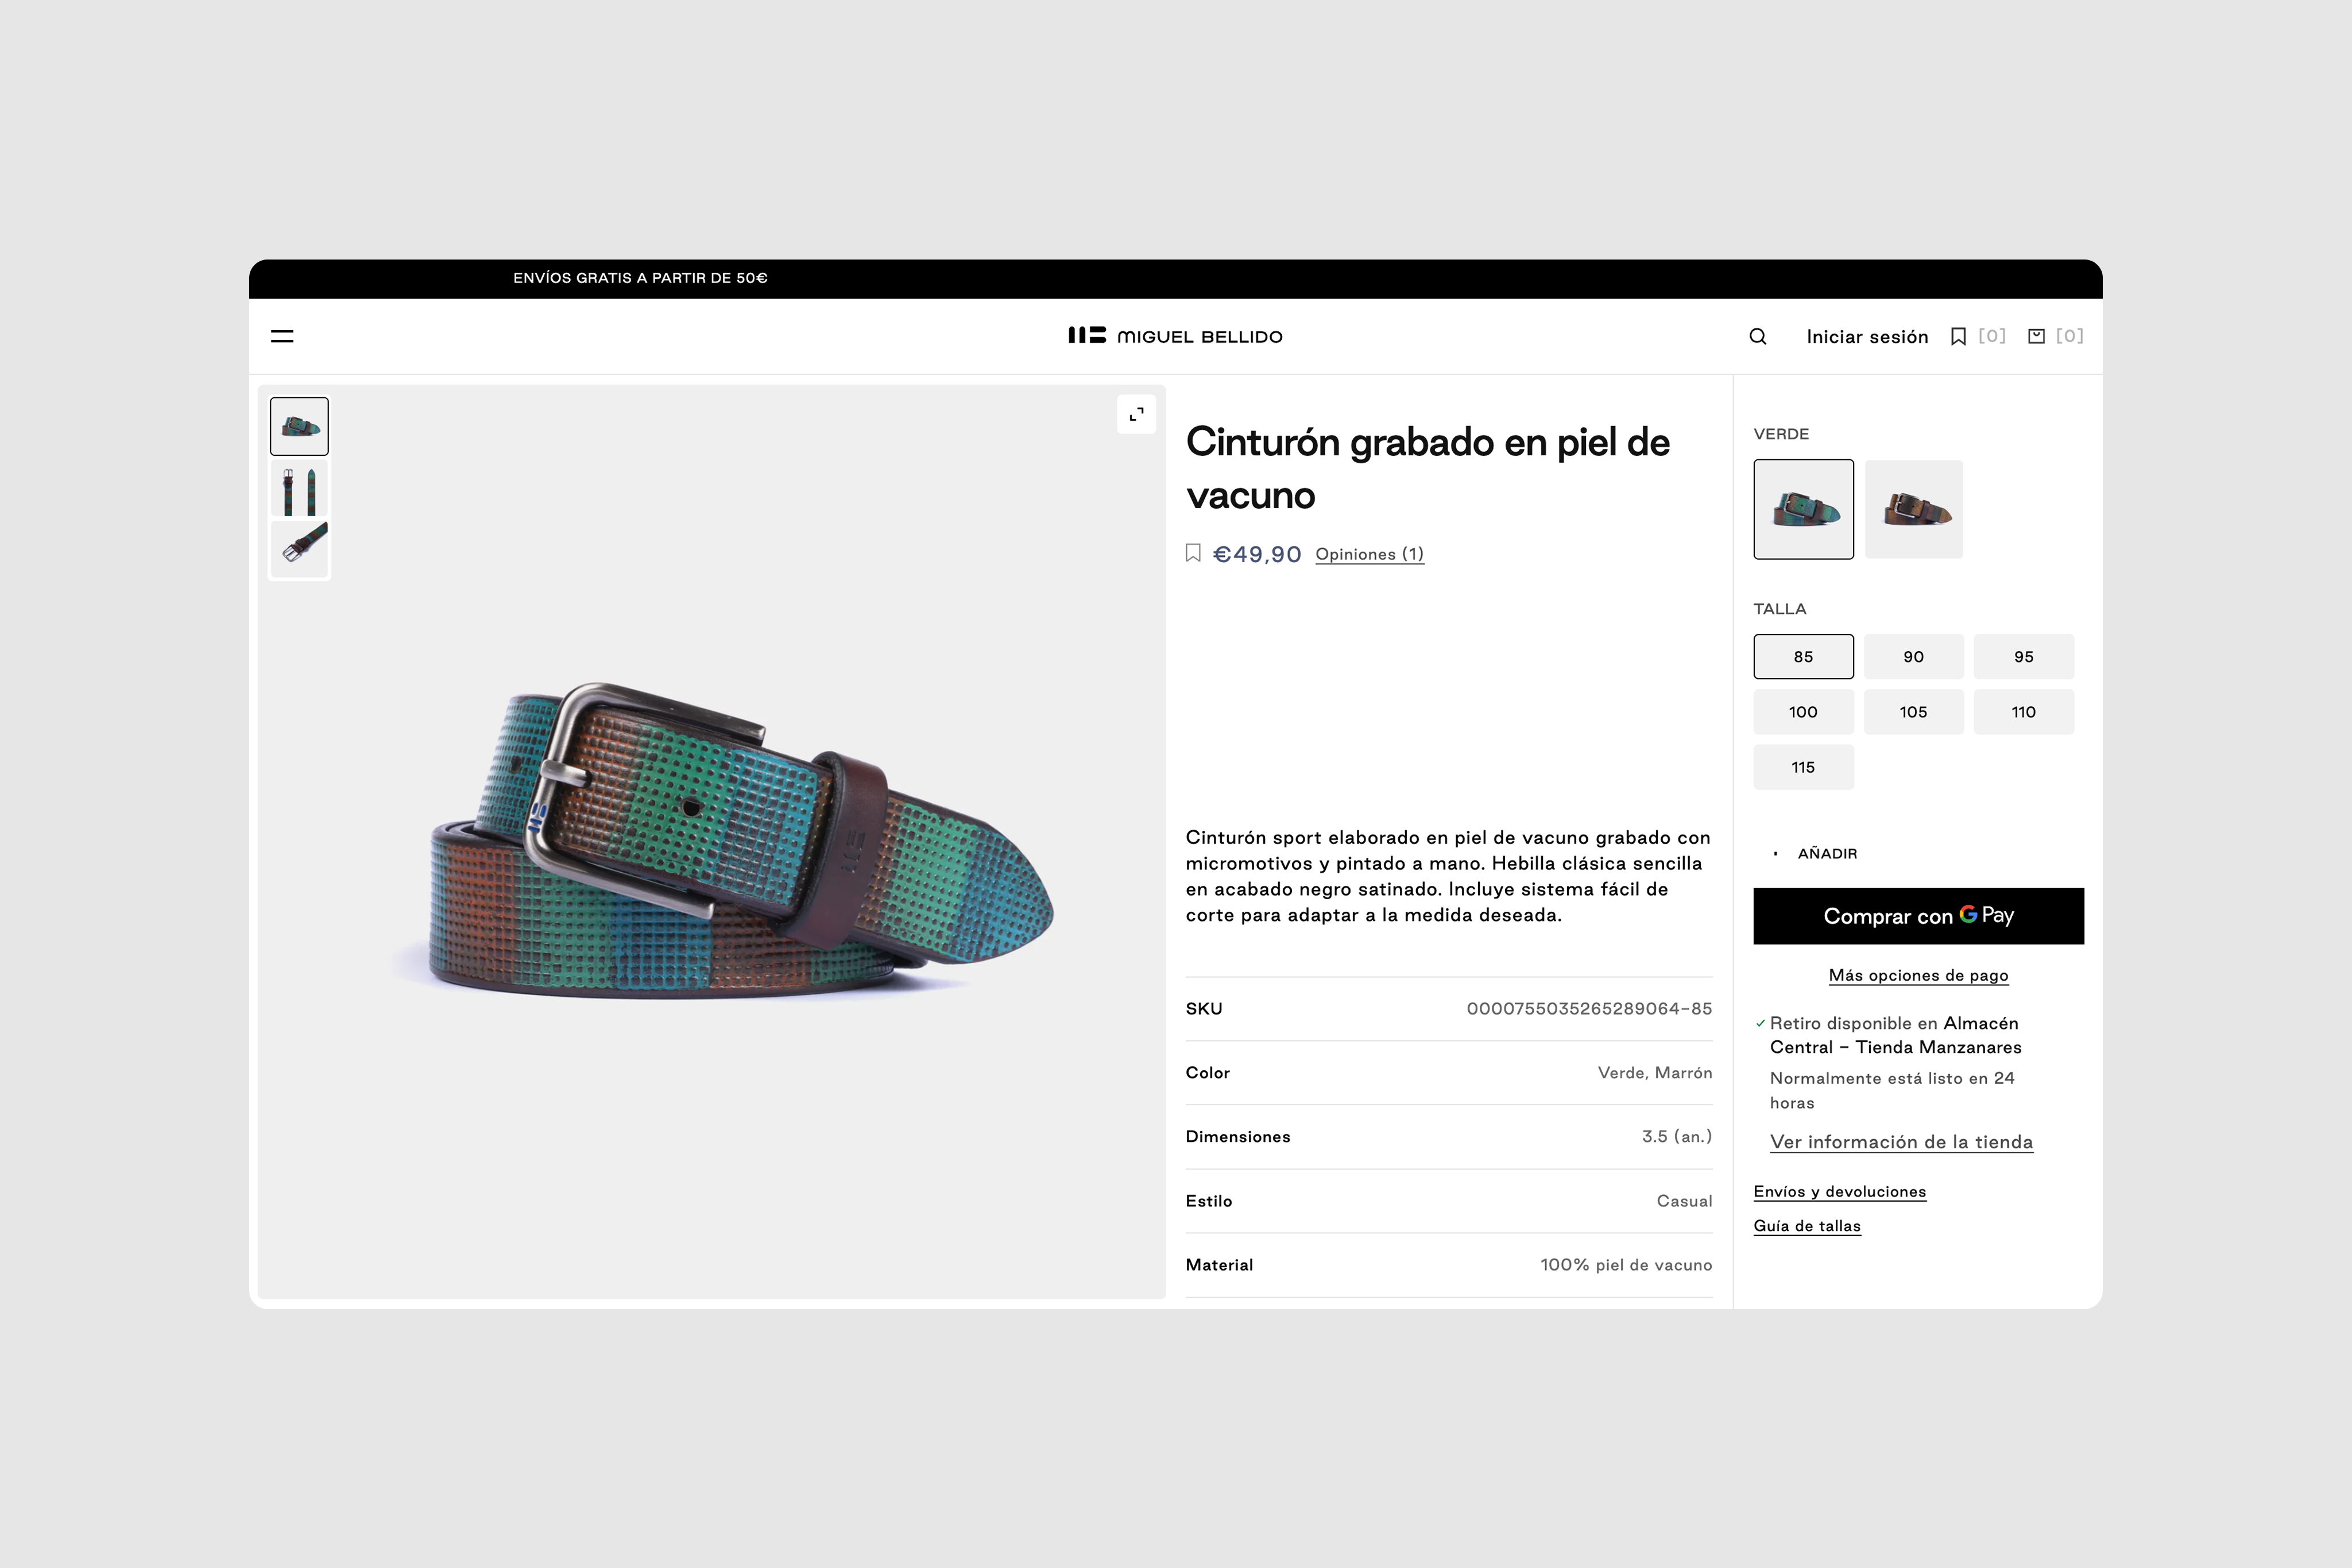Save product with bookmark icon beside price
This screenshot has width=2352, height=1568.
(1193, 553)
